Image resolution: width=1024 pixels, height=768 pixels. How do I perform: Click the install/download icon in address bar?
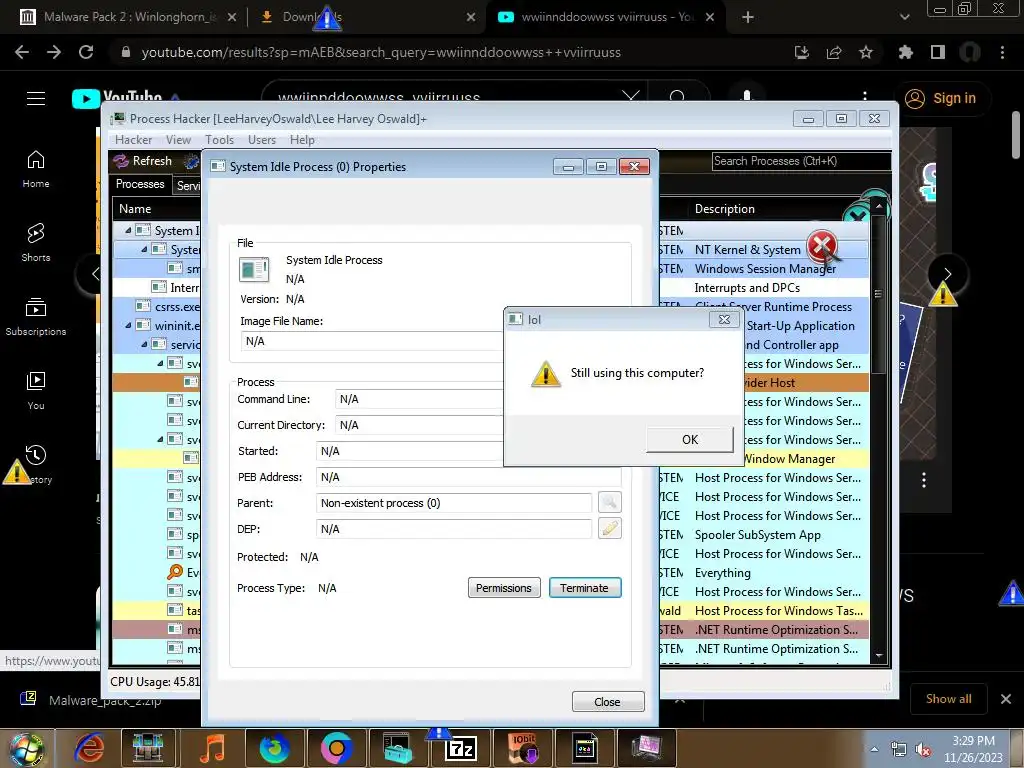(801, 52)
